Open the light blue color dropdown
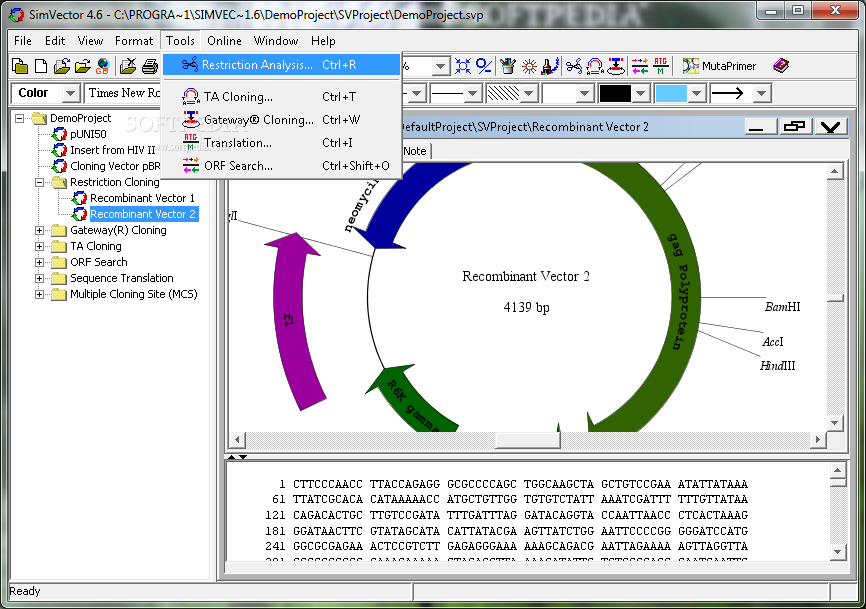Image resolution: width=866 pixels, height=609 pixels. (696, 93)
